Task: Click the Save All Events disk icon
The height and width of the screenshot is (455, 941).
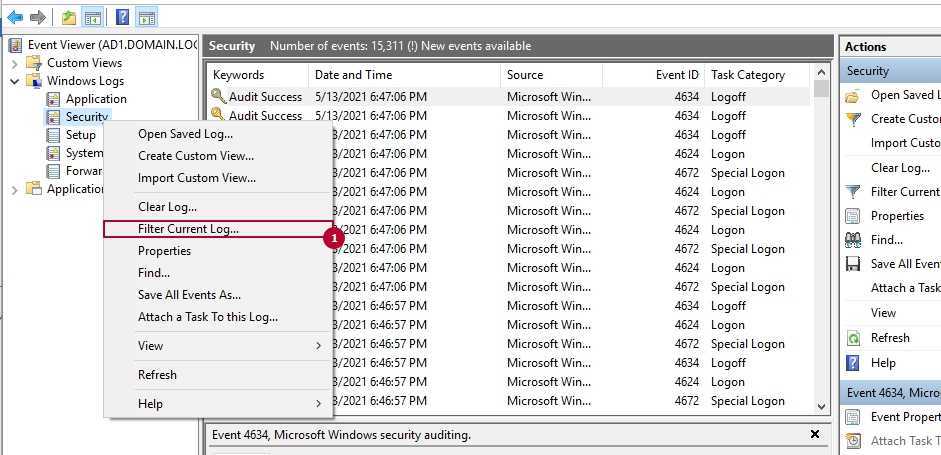Action: (853, 264)
